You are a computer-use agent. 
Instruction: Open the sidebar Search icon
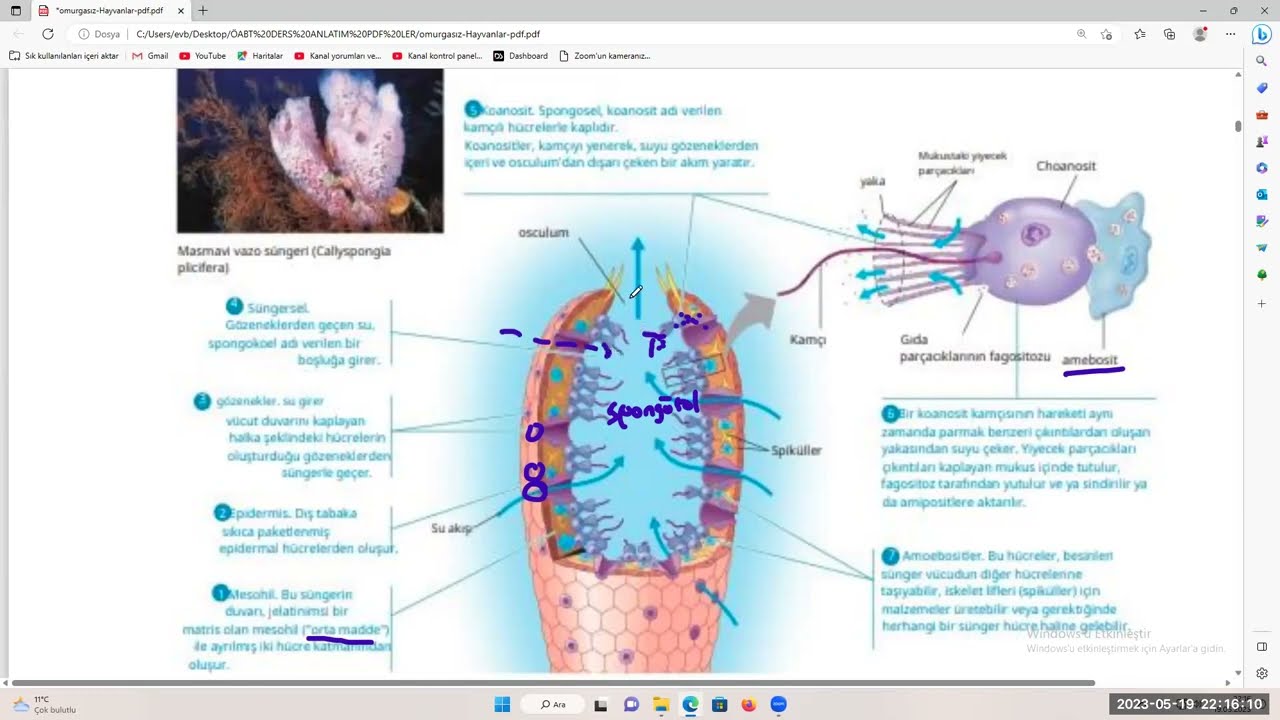pos(1262,62)
